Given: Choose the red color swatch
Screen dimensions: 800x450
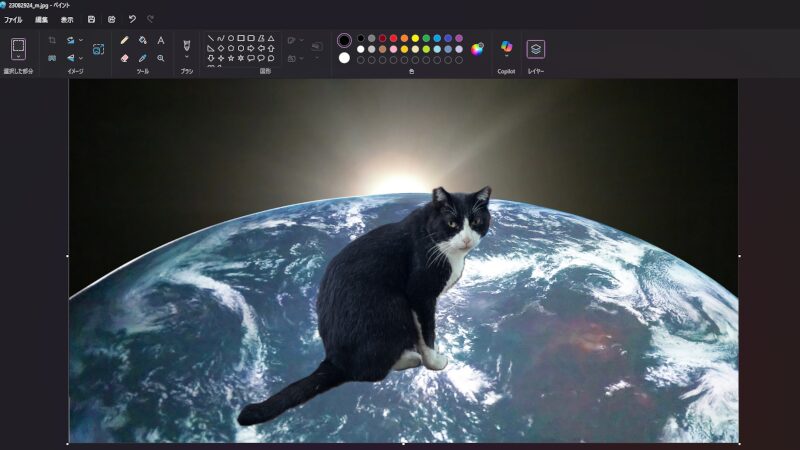Looking at the screenshot, I should pos(394,38).
